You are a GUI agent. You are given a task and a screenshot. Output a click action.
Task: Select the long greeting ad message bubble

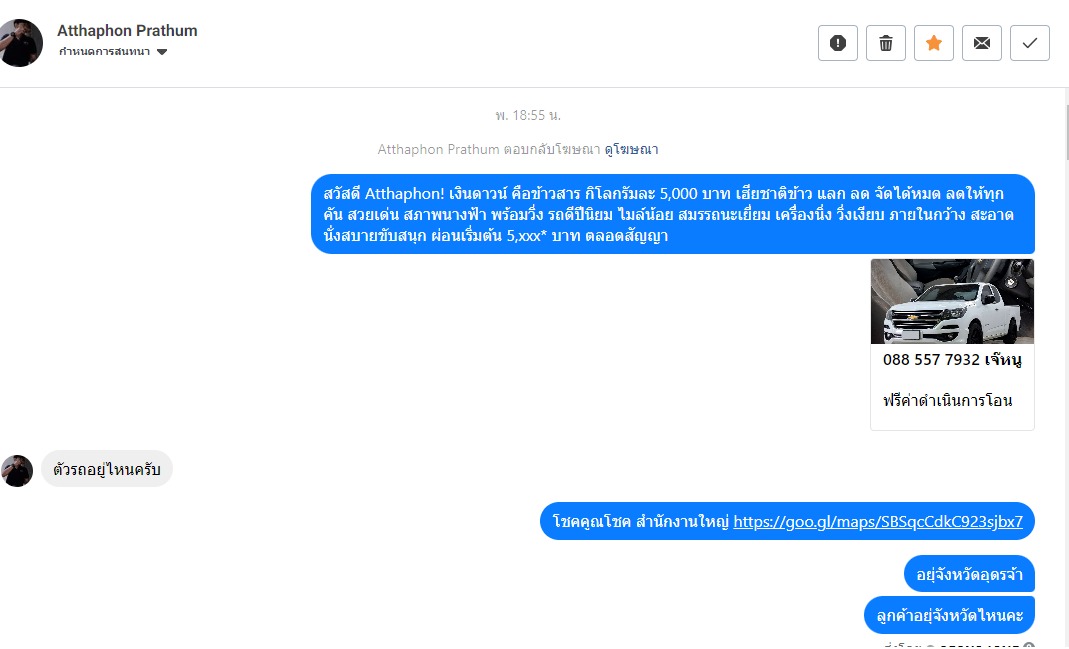click(673, 214)
